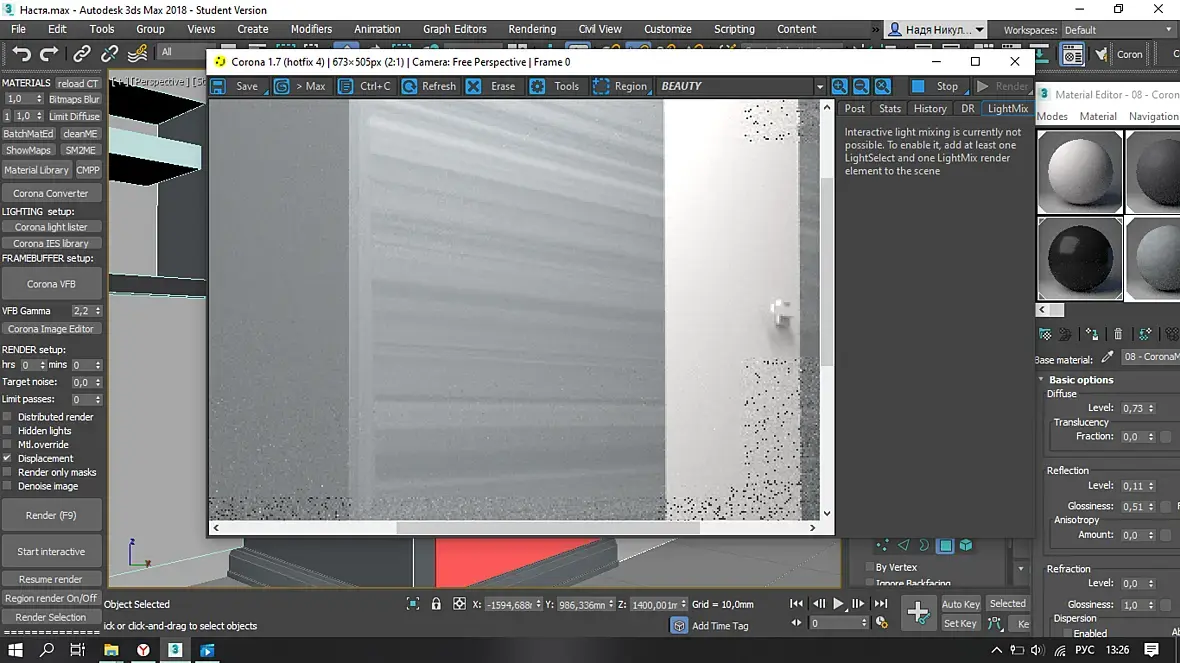Disable the Displacement checkbox

[8, 458]
